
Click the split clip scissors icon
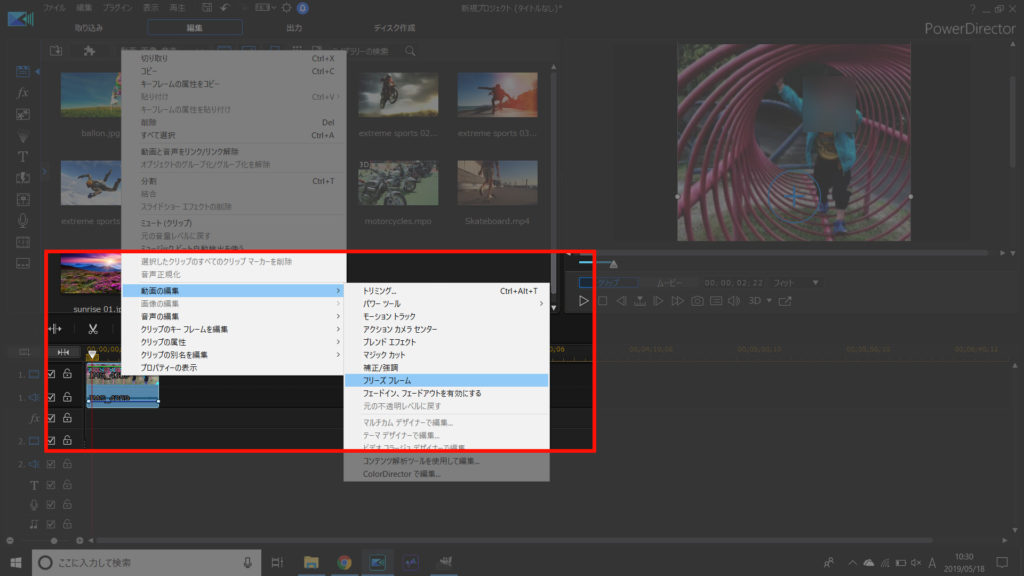92,329
